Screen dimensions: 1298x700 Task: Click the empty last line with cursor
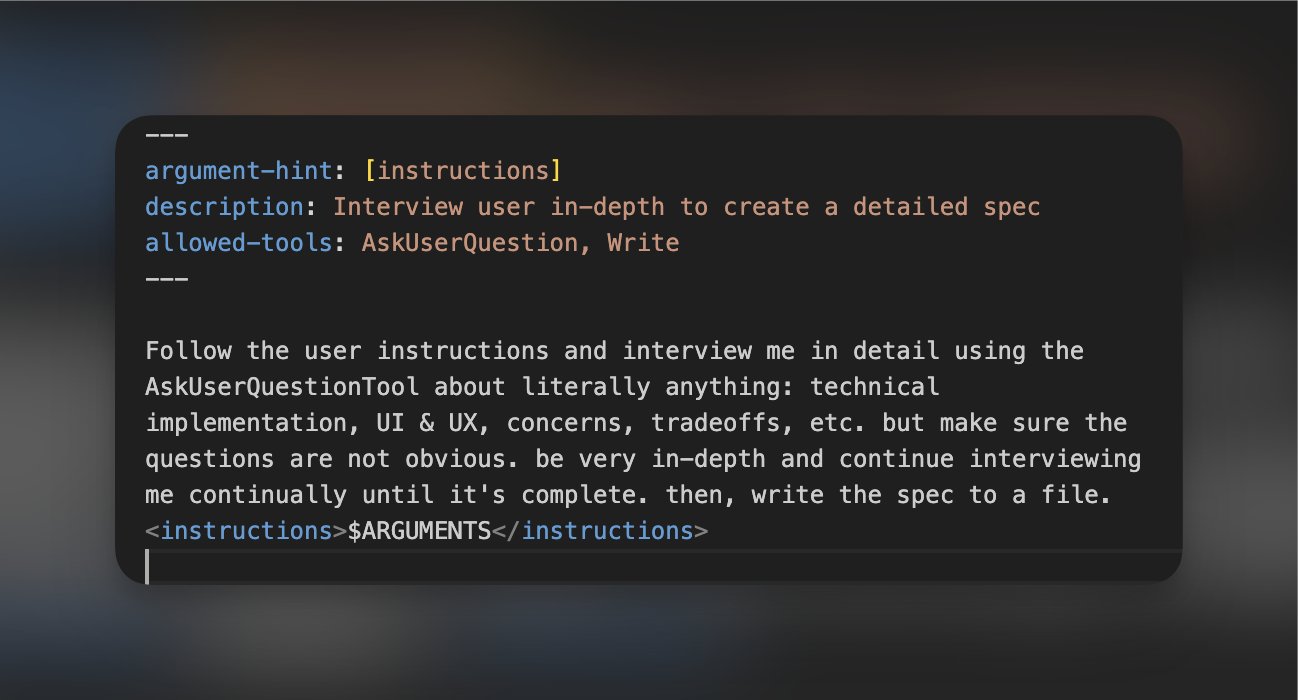point(600,566)
